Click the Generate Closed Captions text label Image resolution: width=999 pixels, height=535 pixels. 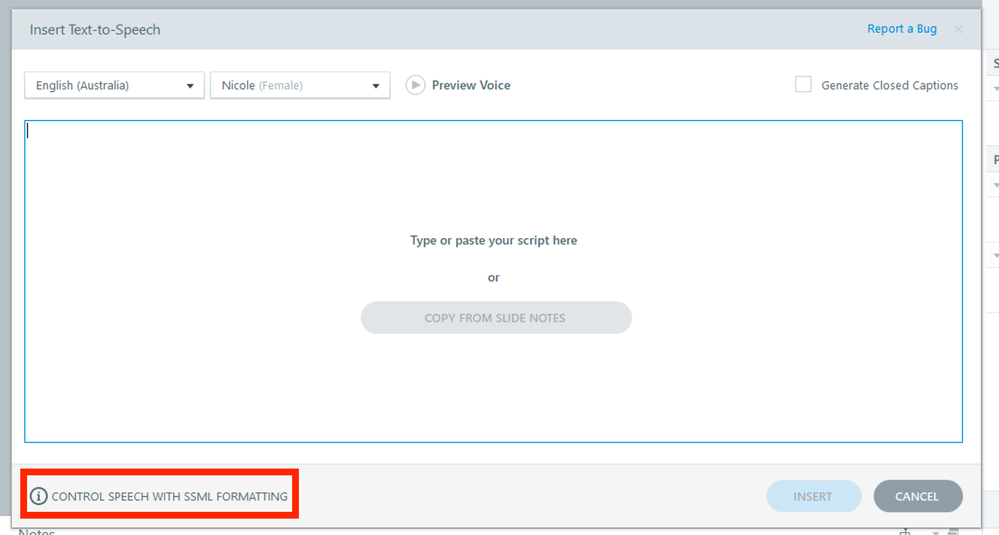(889, 85)
